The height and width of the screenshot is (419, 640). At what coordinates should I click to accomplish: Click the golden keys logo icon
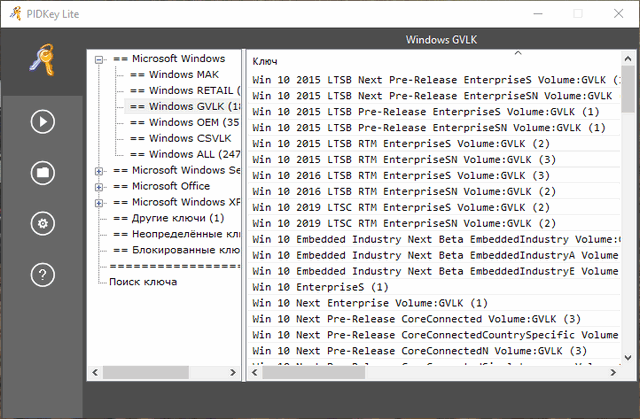(x=42, y=63)
